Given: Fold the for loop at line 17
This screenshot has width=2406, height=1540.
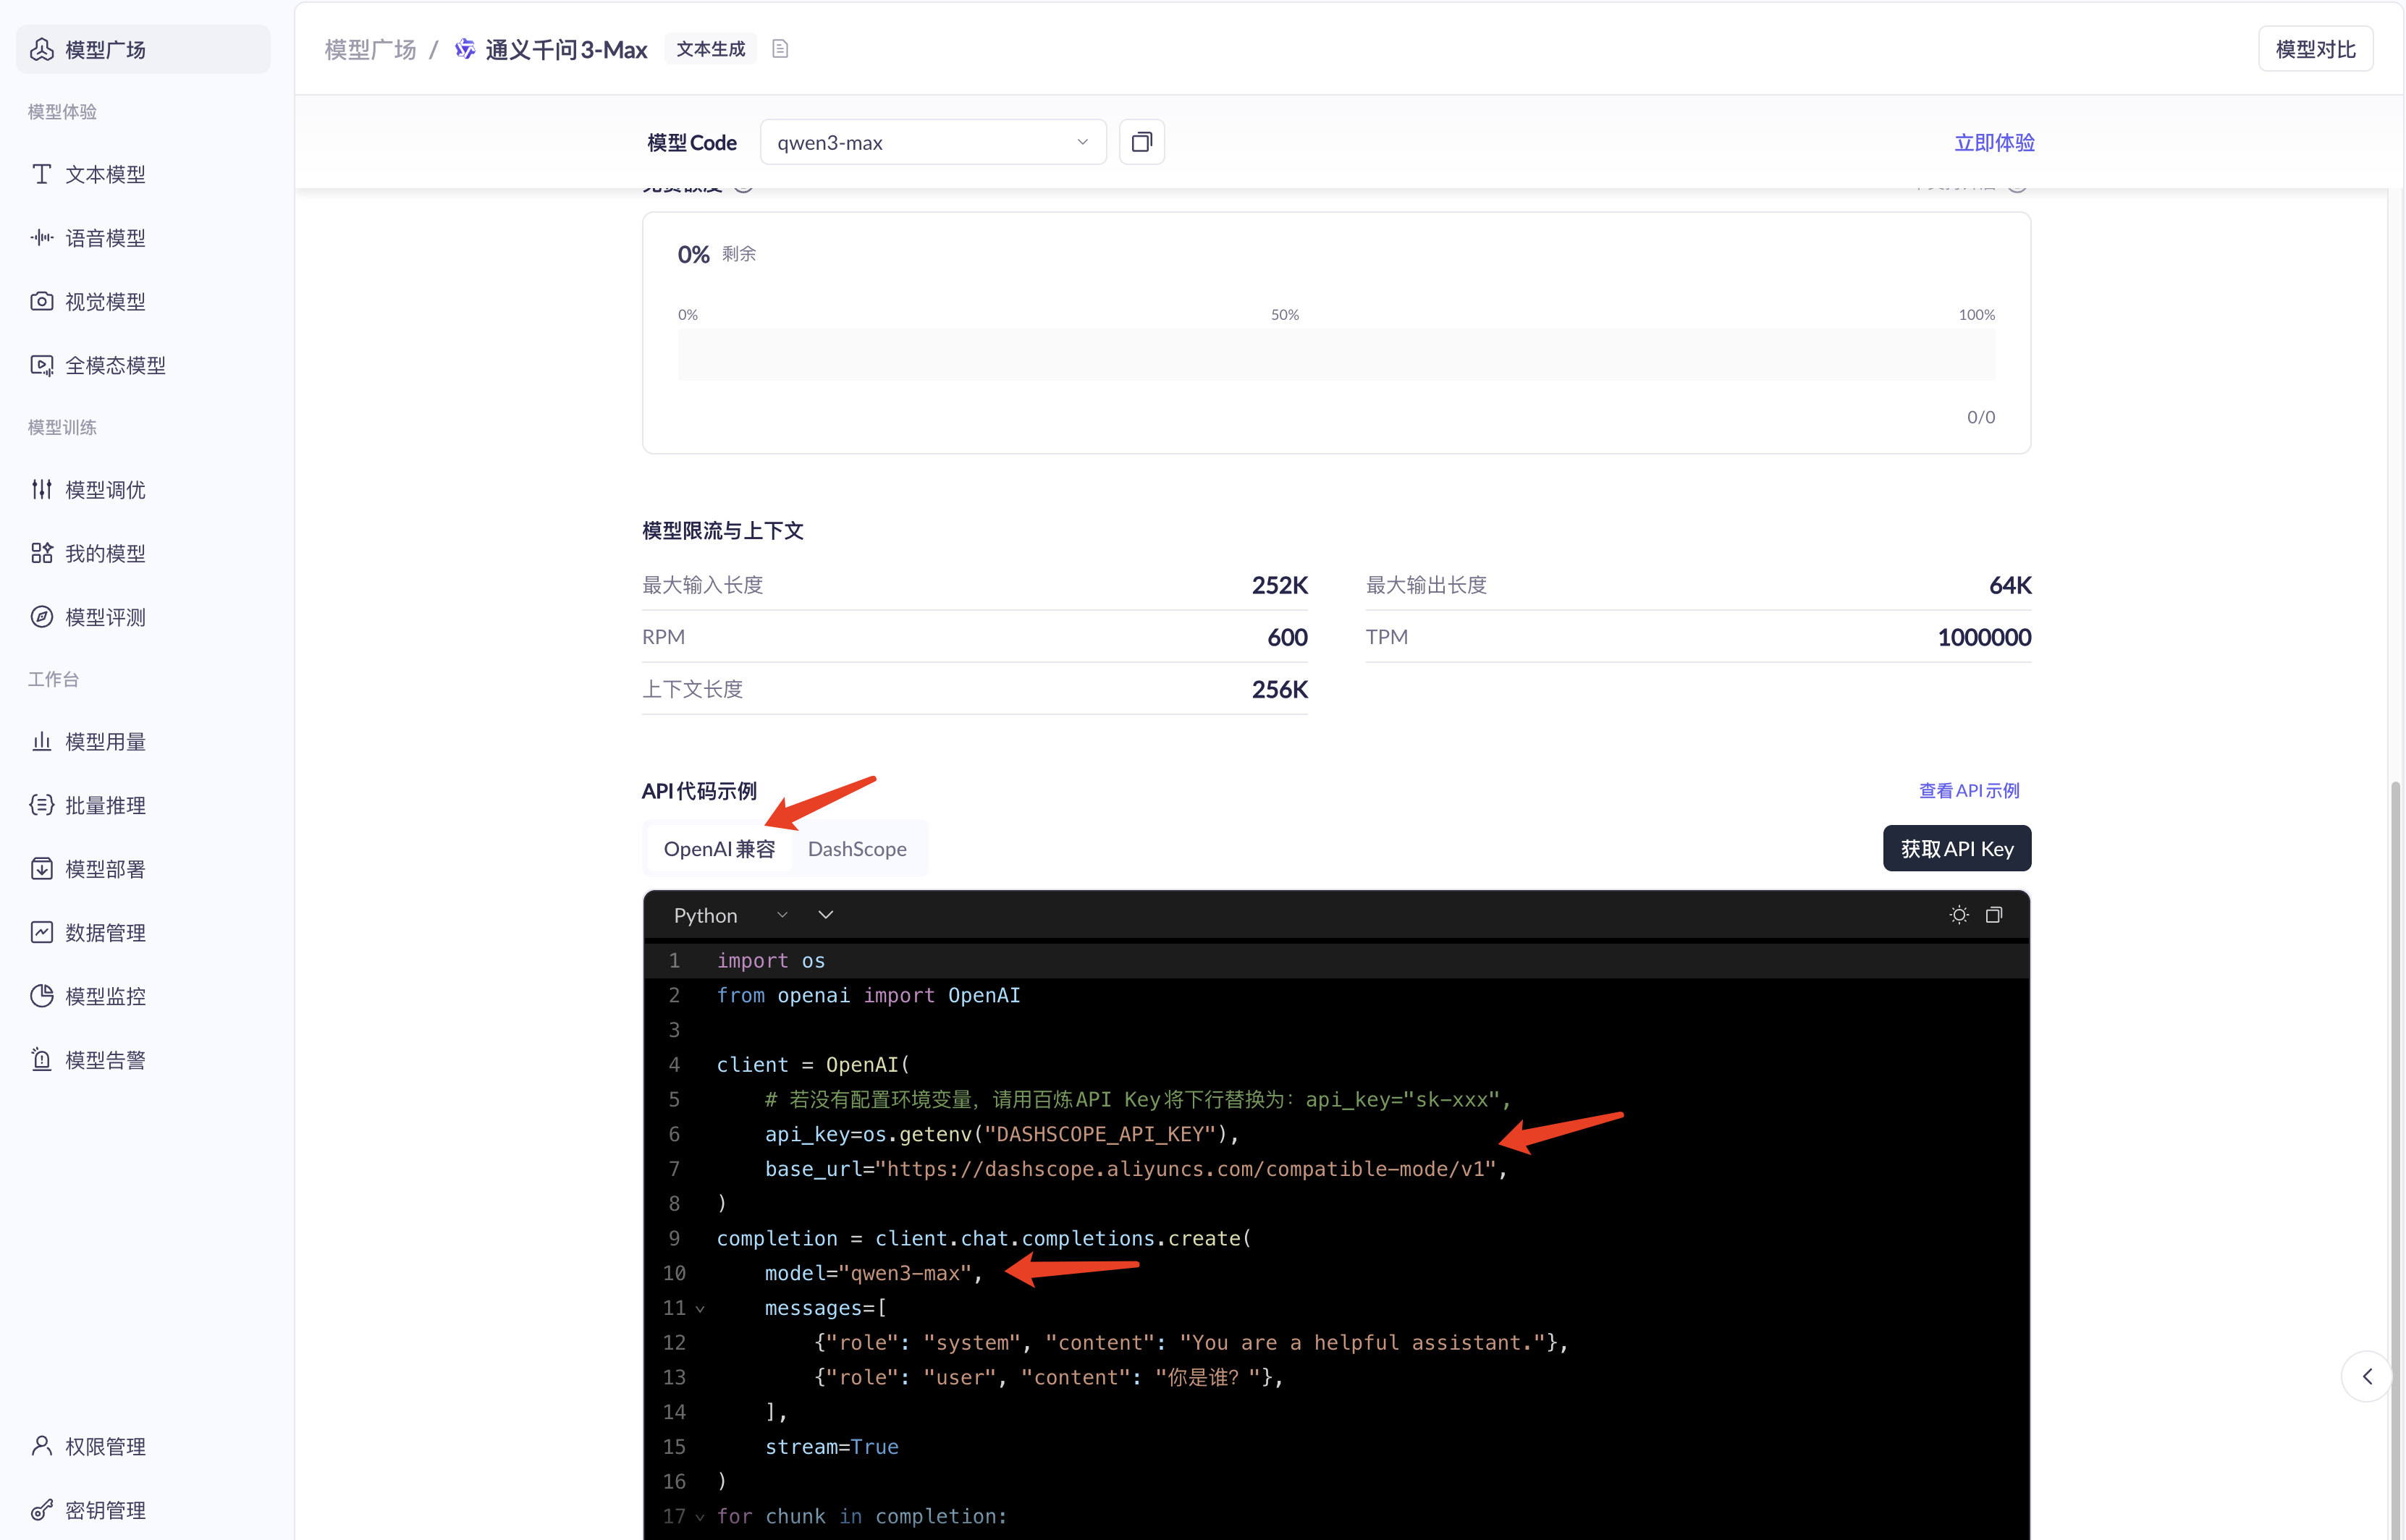Looking at the screenshot, I should pyautogui.click(x=700, y=1517).
